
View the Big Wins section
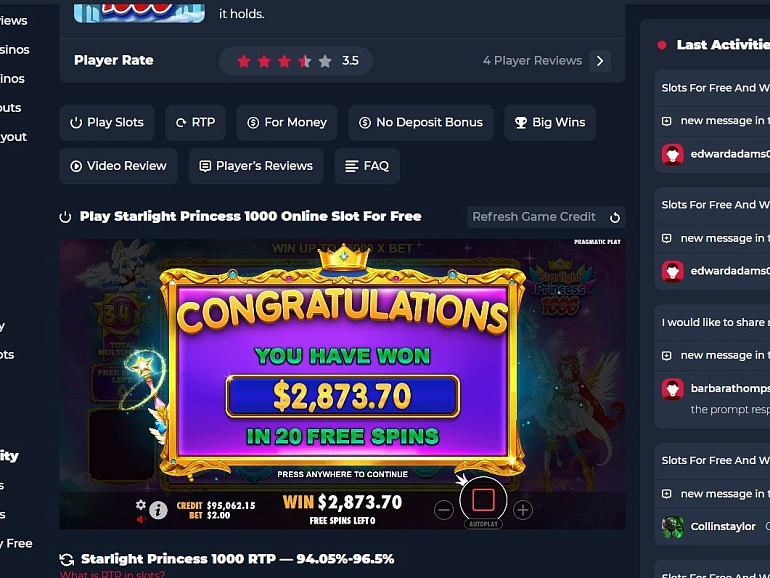tap(550, 122)
